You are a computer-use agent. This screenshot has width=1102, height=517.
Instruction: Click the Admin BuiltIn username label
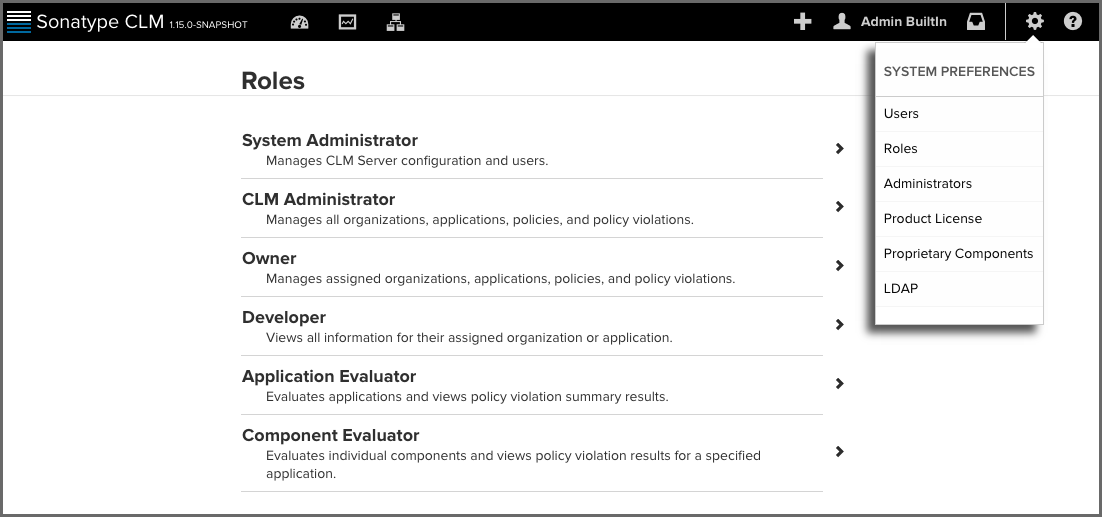(x=904, y=22)
